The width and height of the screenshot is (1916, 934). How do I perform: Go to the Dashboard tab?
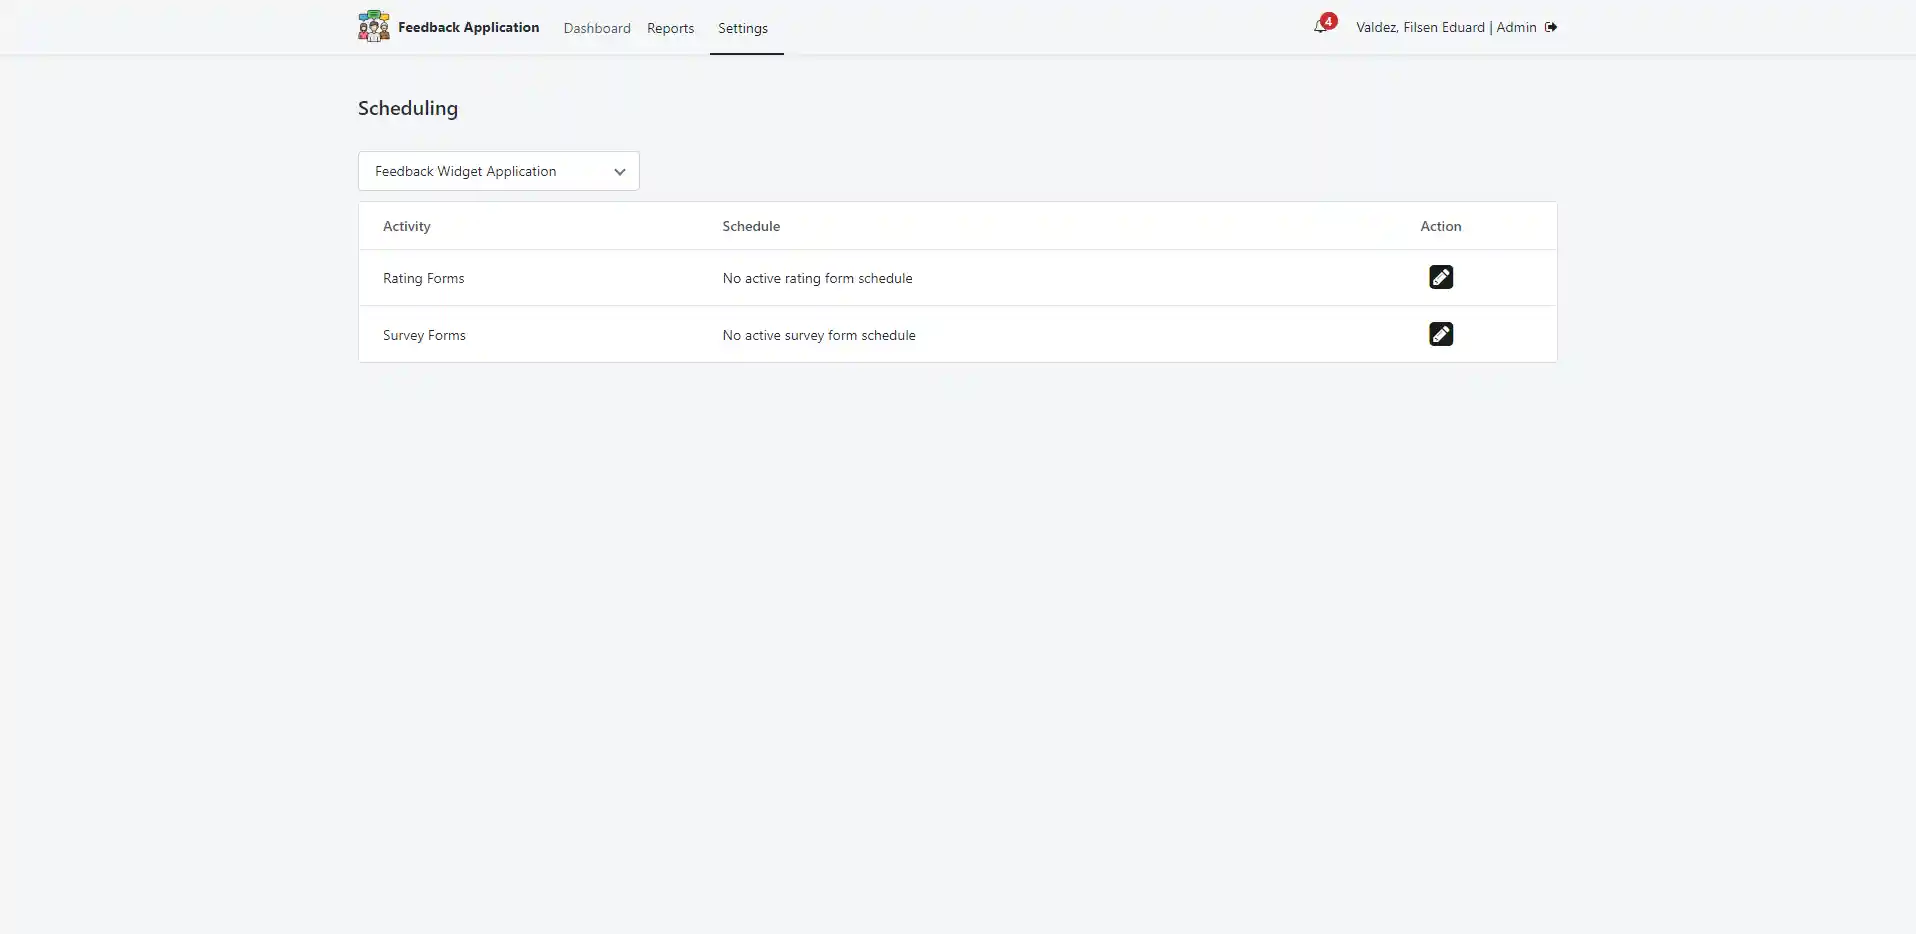point(597,28)
